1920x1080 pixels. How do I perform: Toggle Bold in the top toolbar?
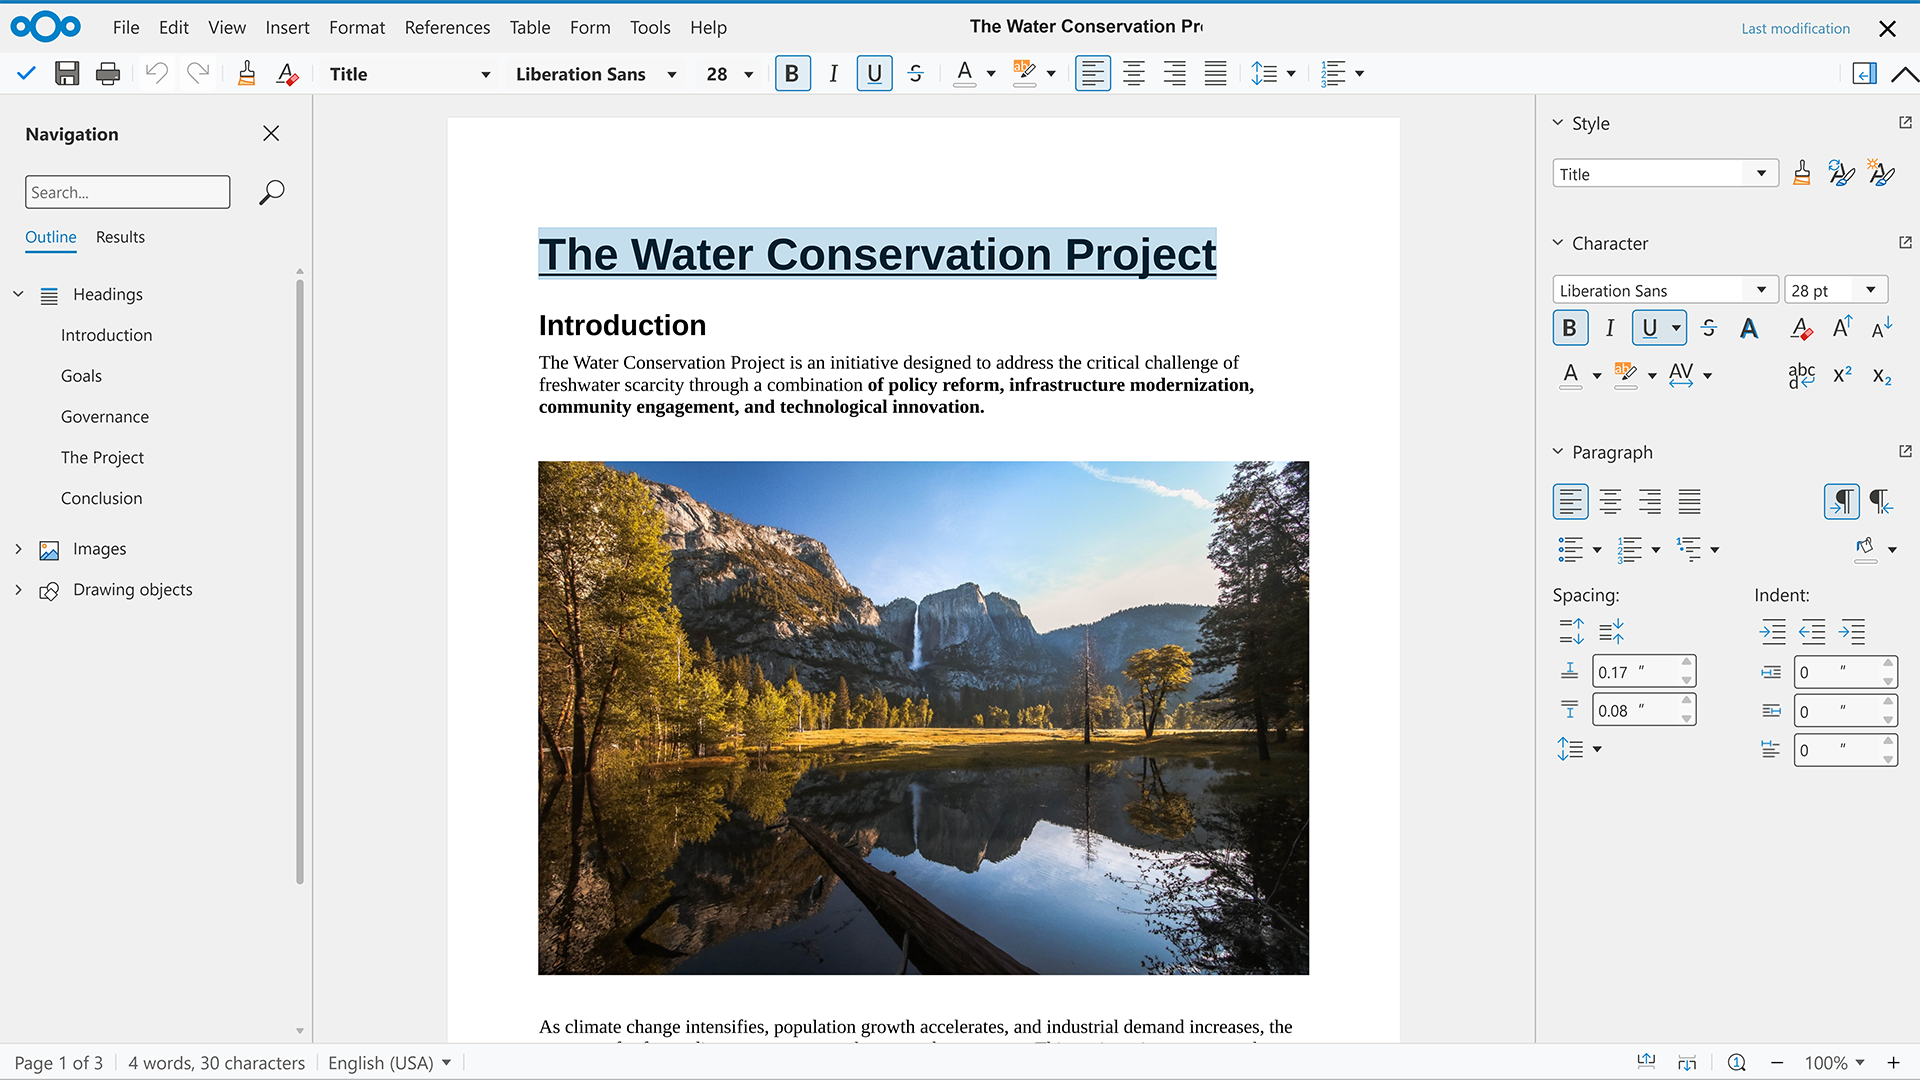pos(792,73)
